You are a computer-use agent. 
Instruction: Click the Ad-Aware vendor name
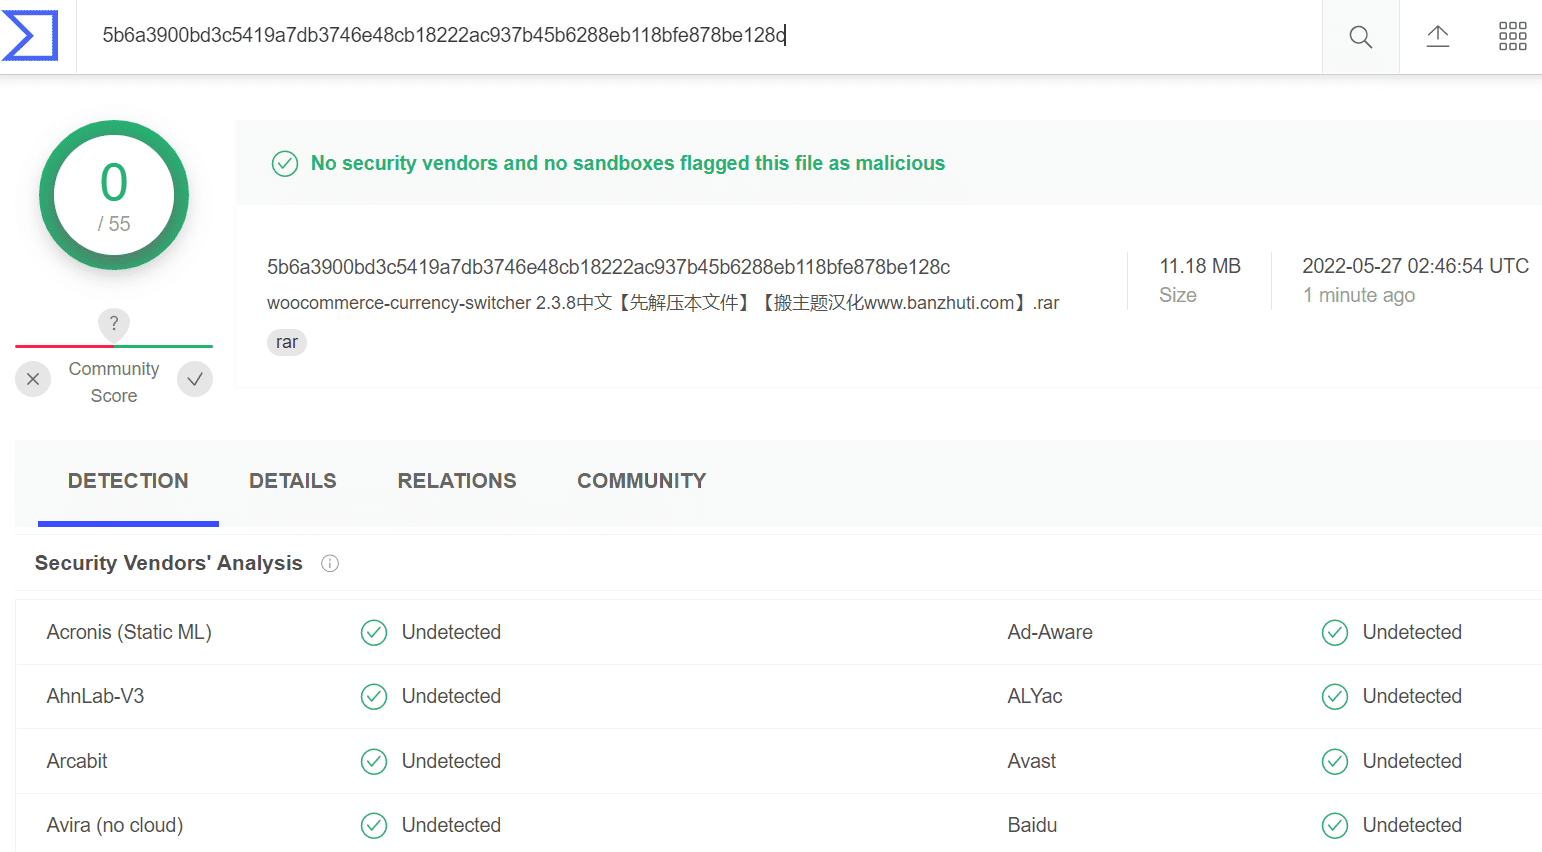click(x=1050, y=632)
